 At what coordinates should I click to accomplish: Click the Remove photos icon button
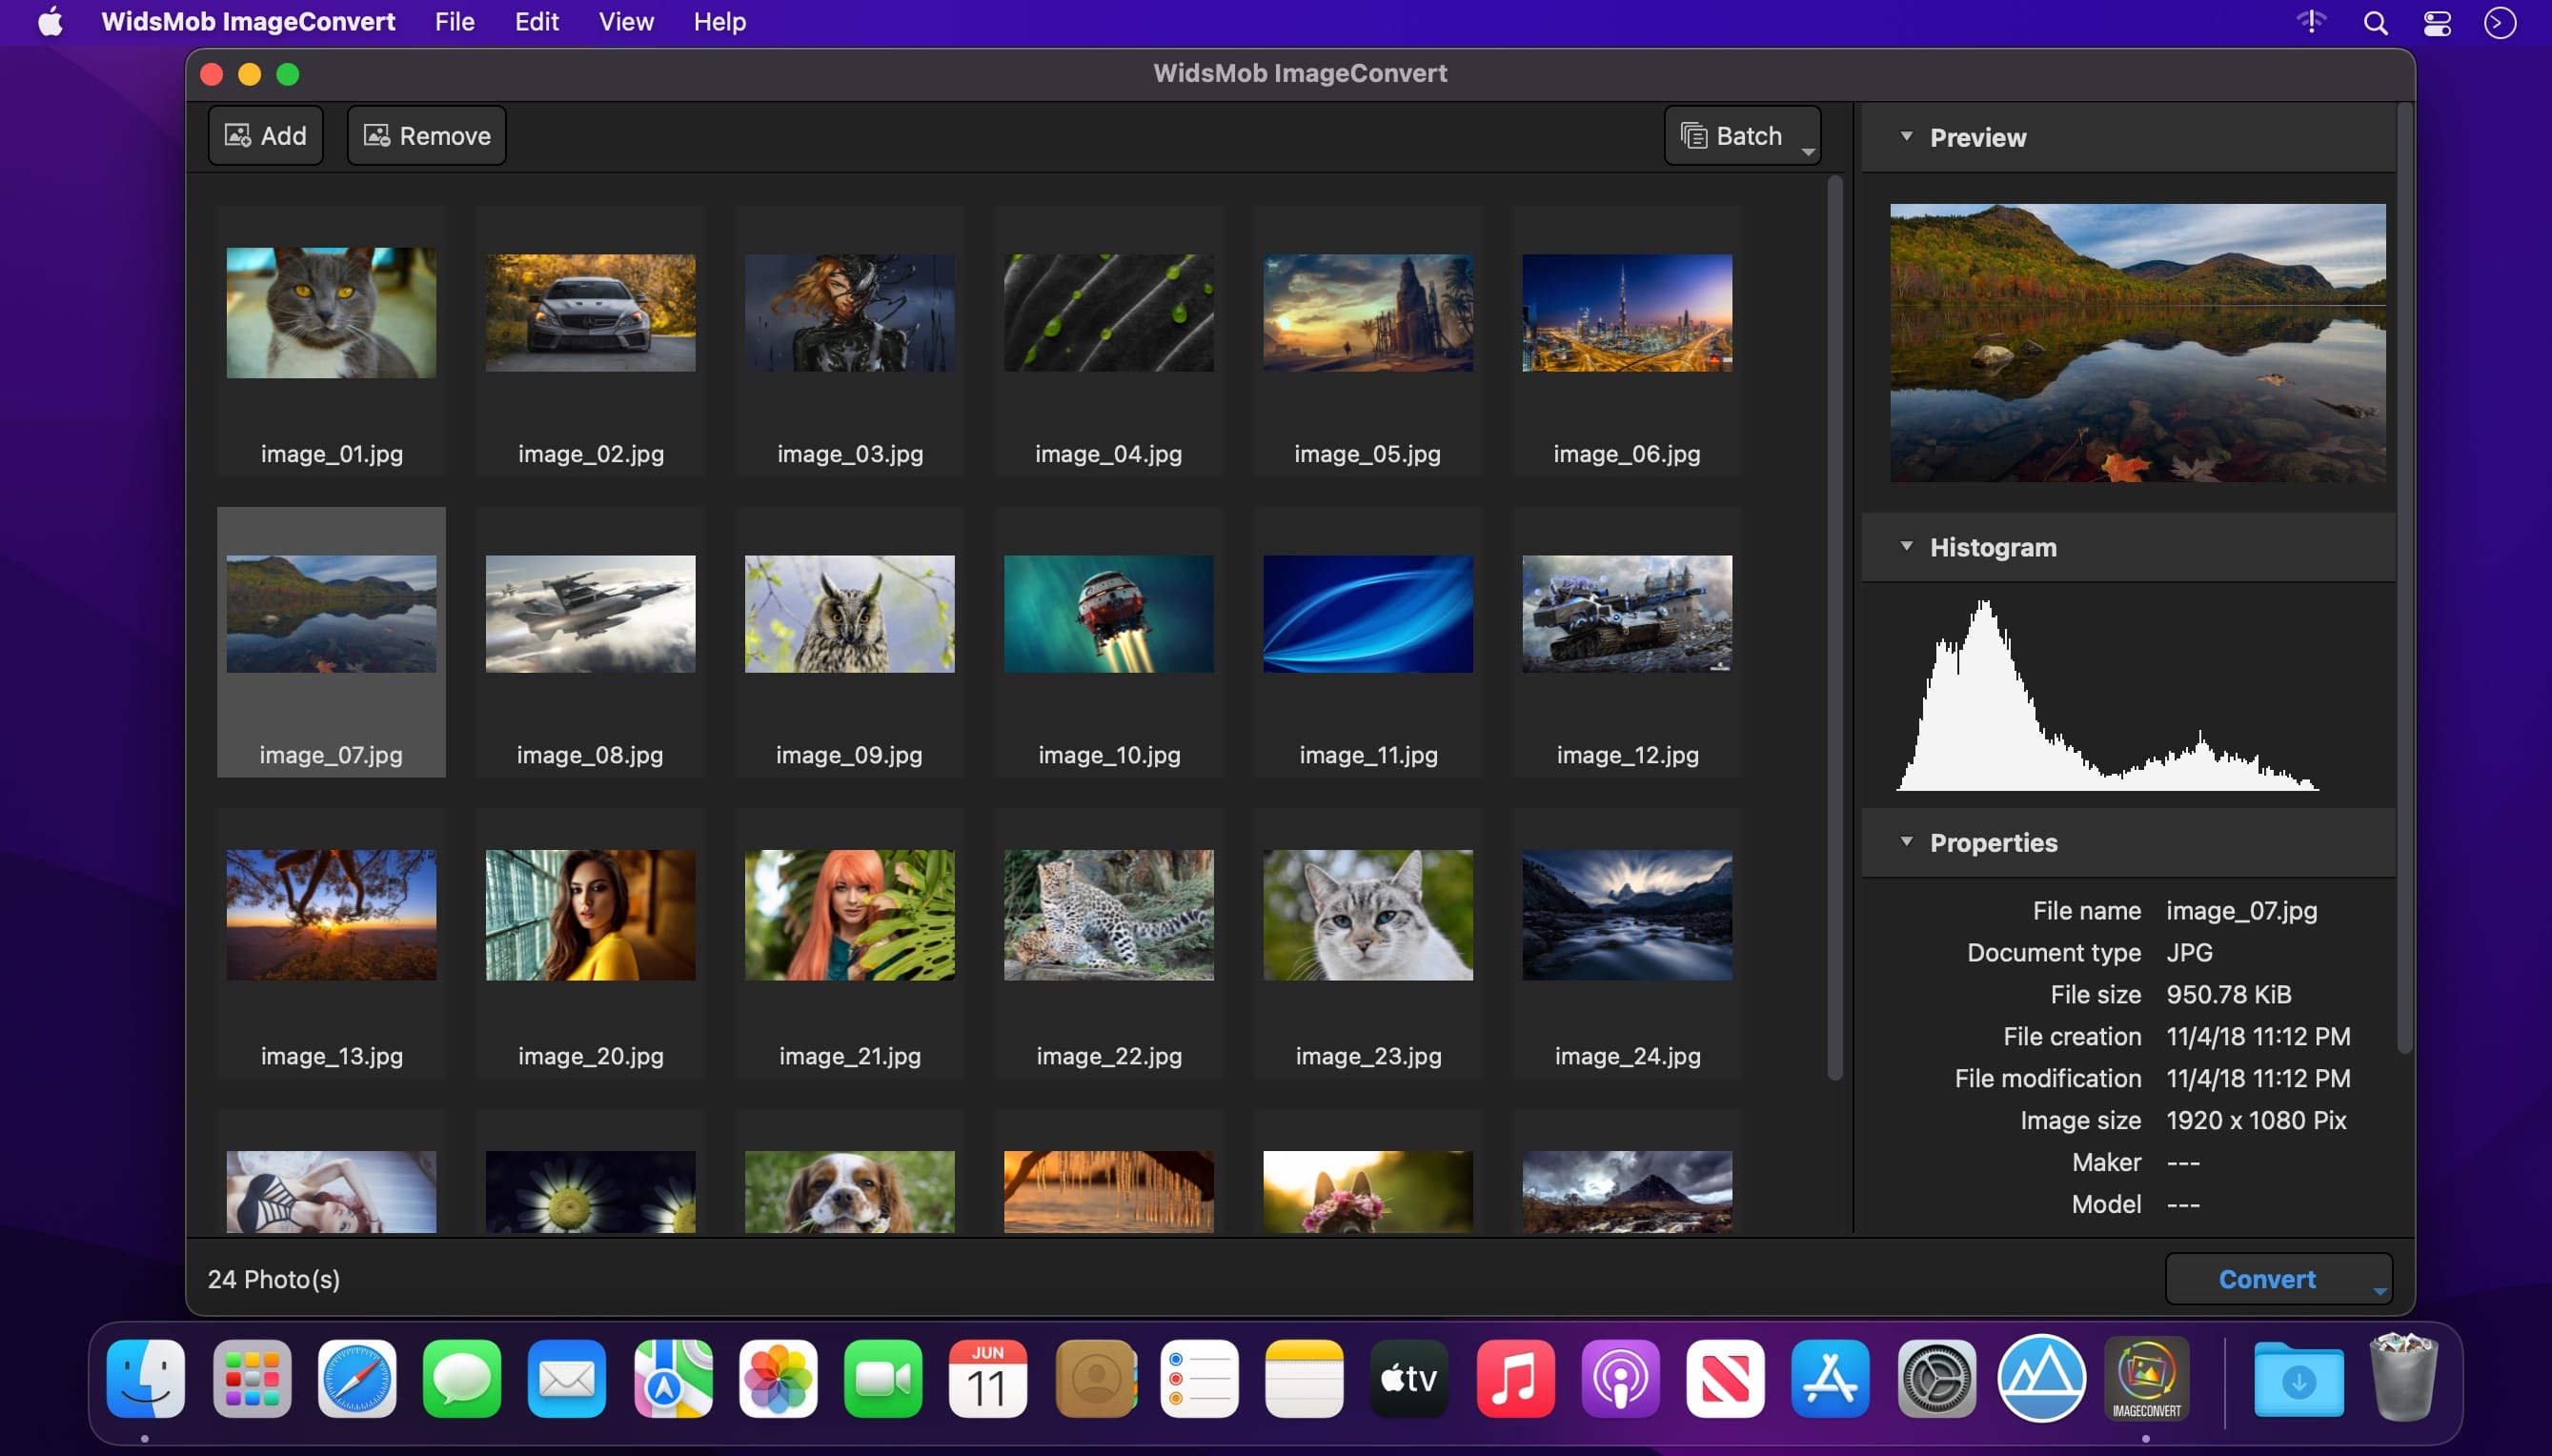click(x=426, y=135)
